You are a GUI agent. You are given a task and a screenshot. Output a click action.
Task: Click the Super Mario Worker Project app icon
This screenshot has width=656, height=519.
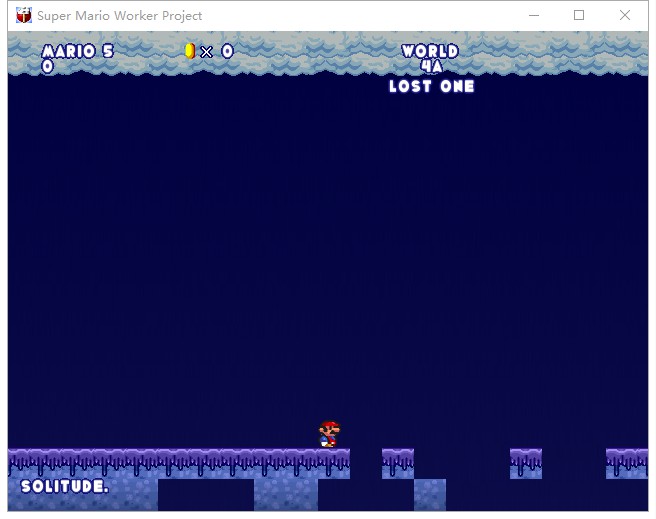tap(24, 15)
